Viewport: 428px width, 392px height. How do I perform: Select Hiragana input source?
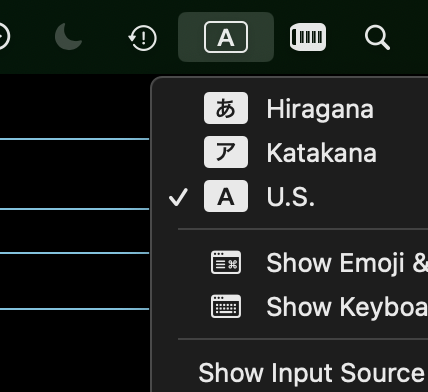tap(289, 108)
